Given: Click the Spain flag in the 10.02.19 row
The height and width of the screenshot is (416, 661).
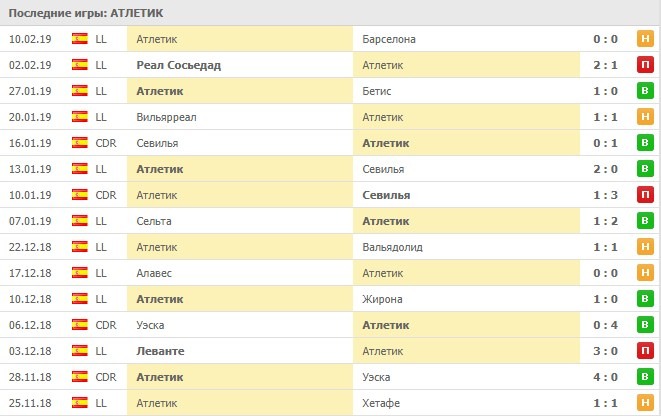Looking at the screenshot, I should 79,39.
